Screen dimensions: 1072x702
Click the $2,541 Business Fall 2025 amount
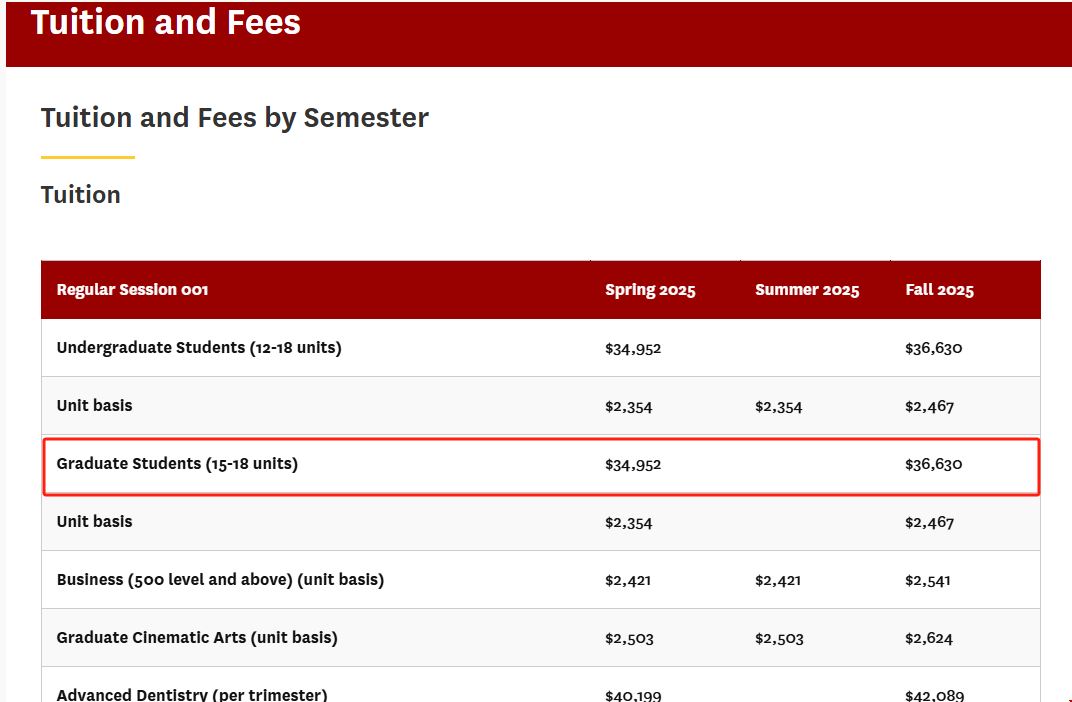(x=928, y=581)
